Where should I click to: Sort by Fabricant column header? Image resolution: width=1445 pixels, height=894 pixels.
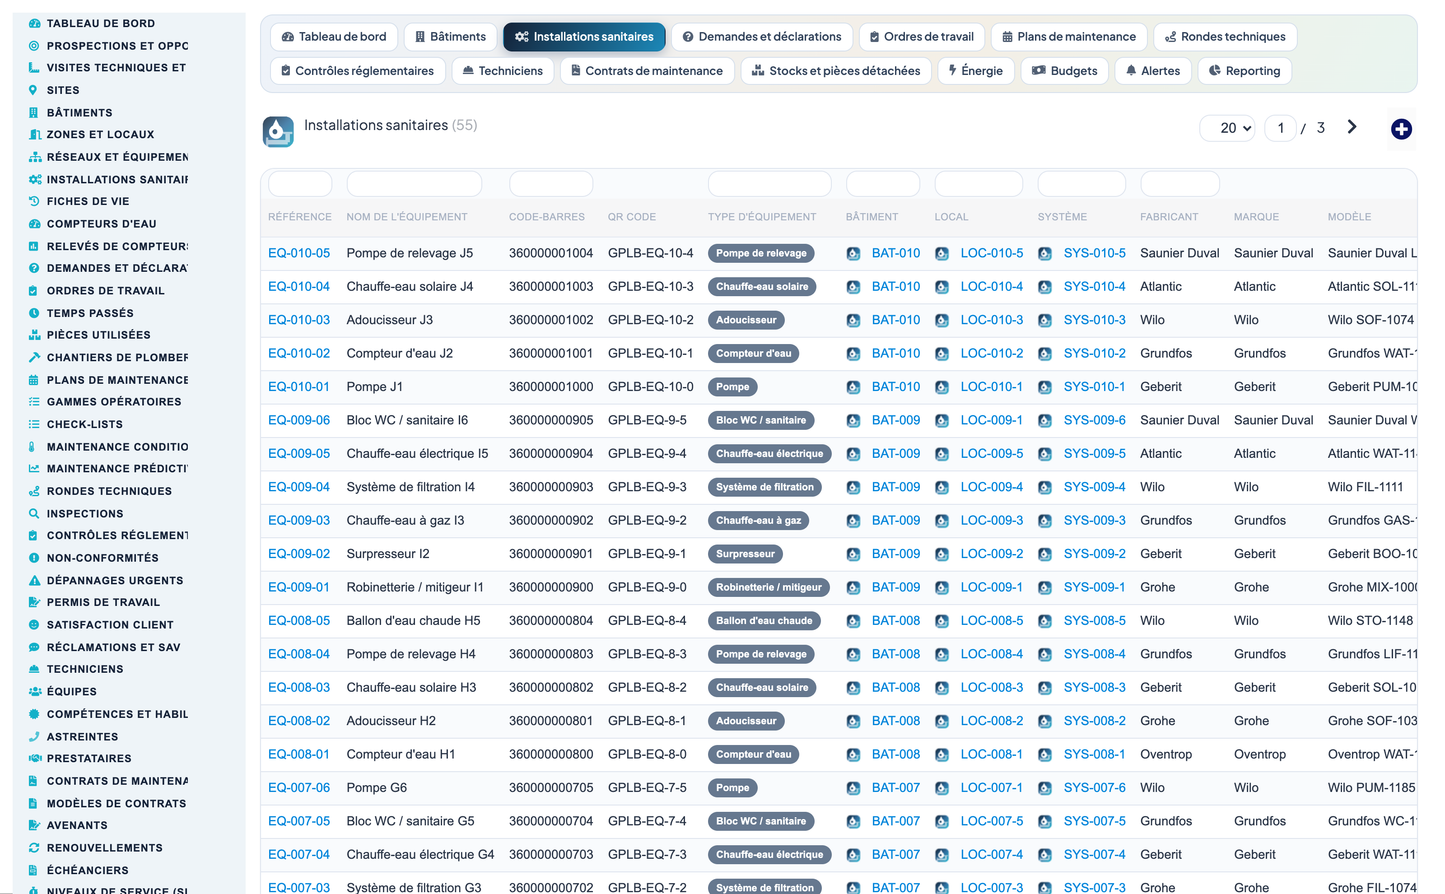(x=1169, y=217)
